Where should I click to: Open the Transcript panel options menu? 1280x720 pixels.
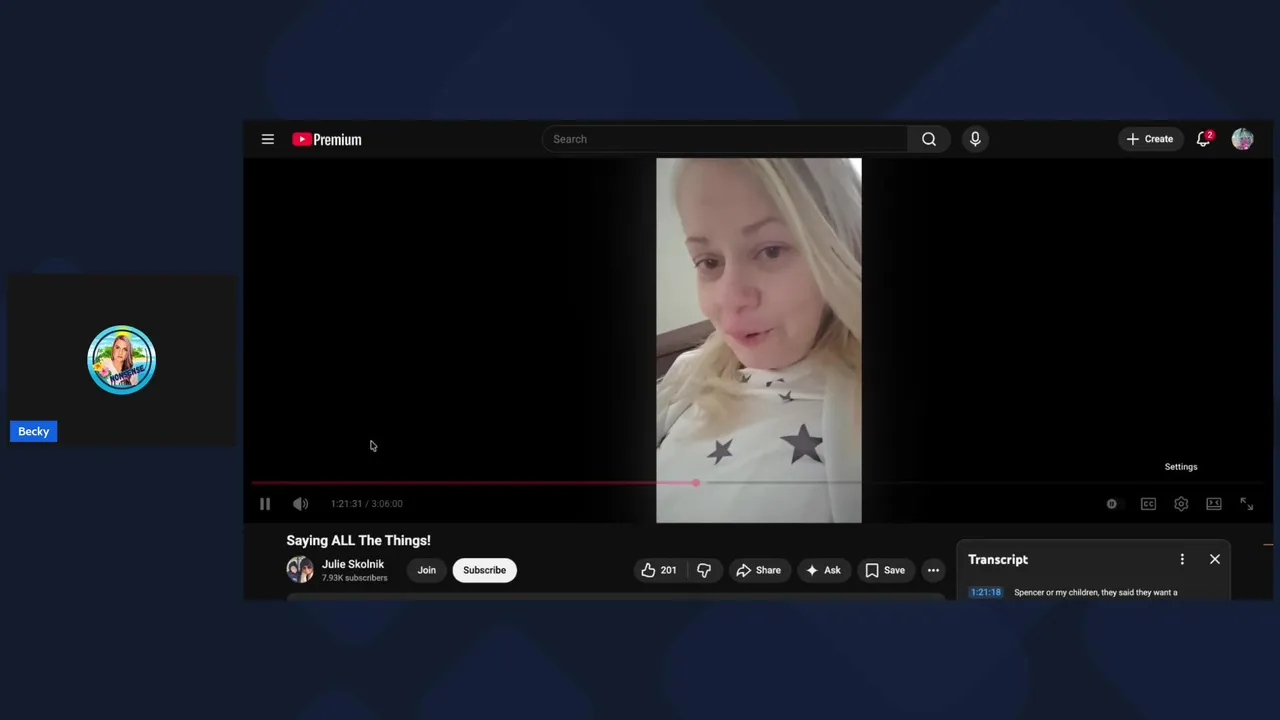point(1182,559)
